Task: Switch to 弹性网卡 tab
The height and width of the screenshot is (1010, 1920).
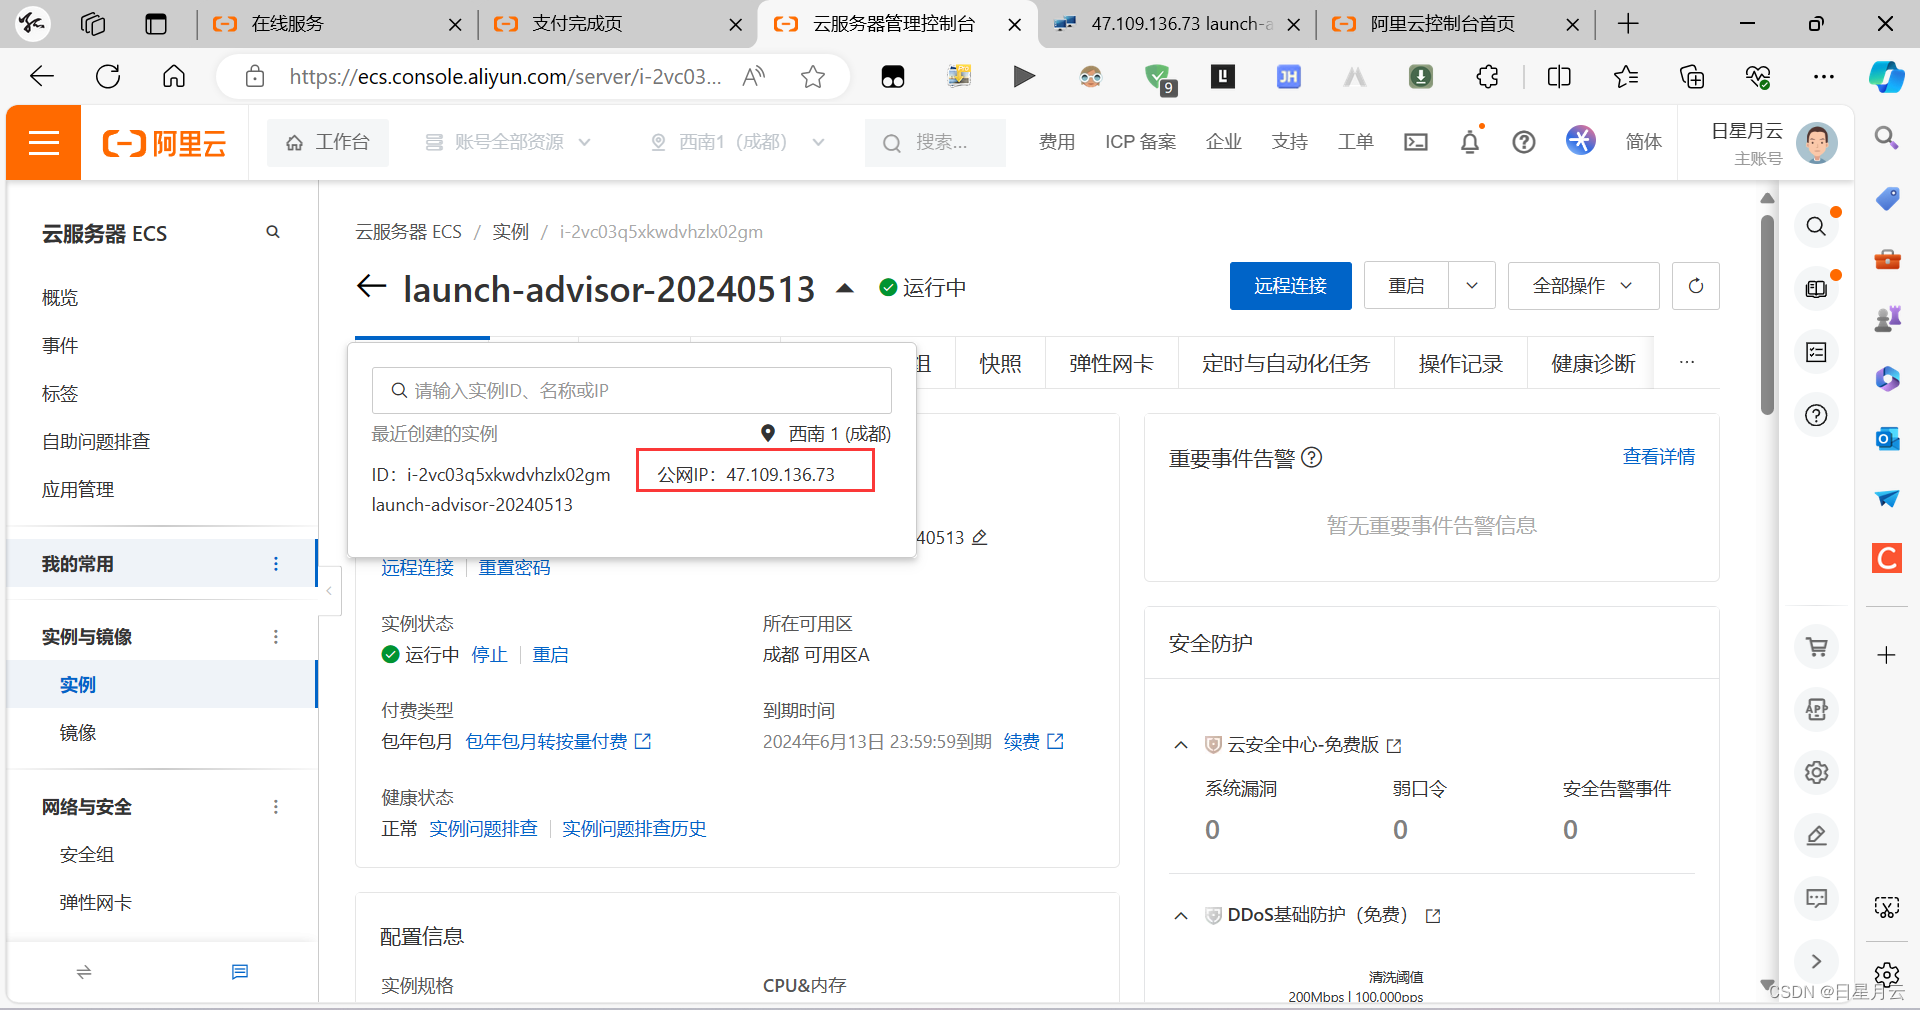Action: (x=1111, y=364)
